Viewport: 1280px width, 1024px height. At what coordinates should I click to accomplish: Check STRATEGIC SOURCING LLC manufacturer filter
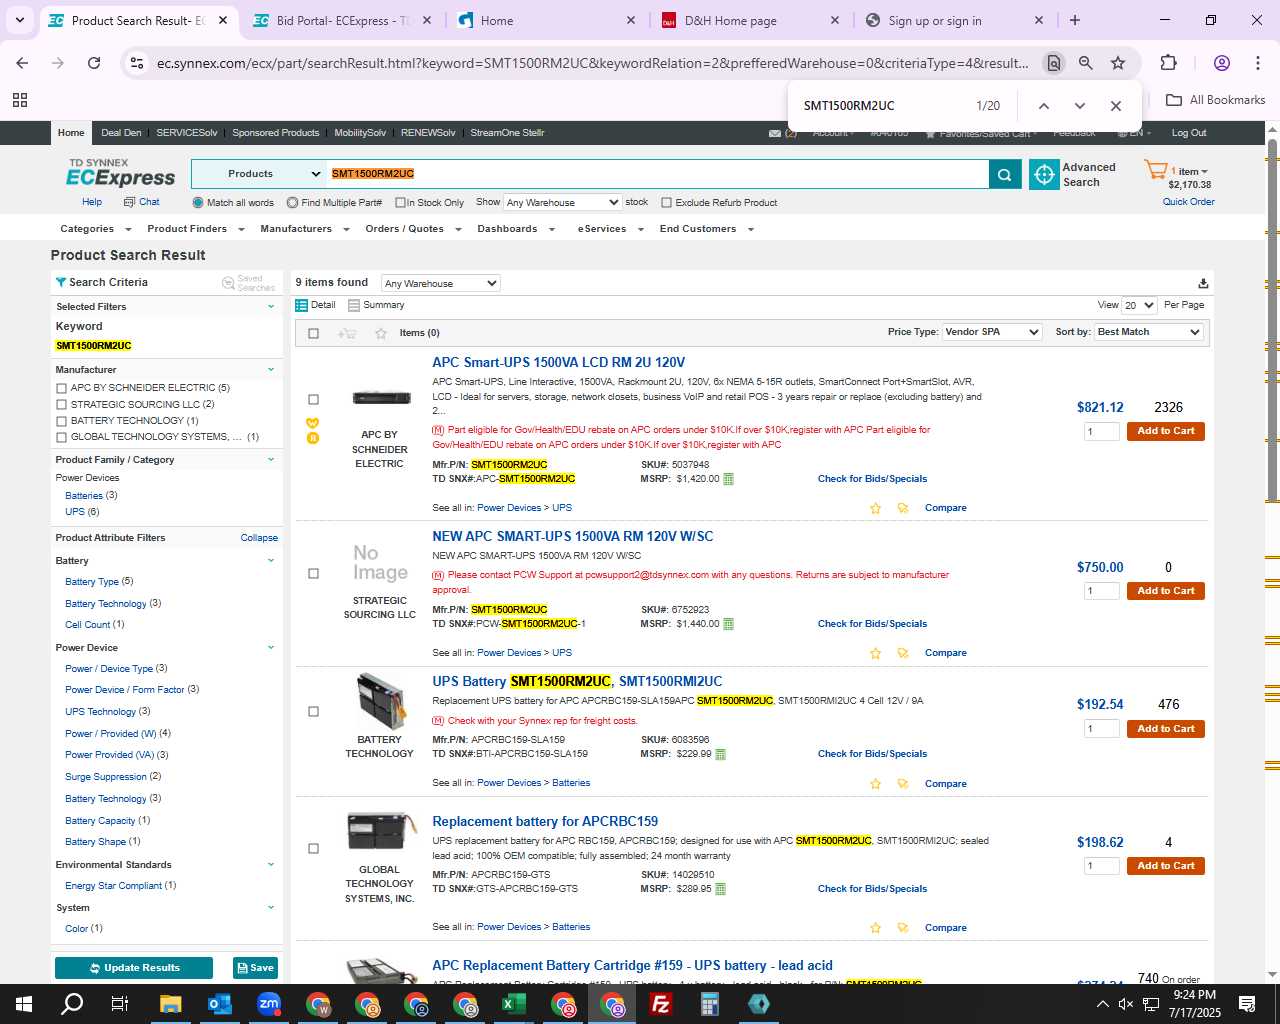tap(62, 405)
